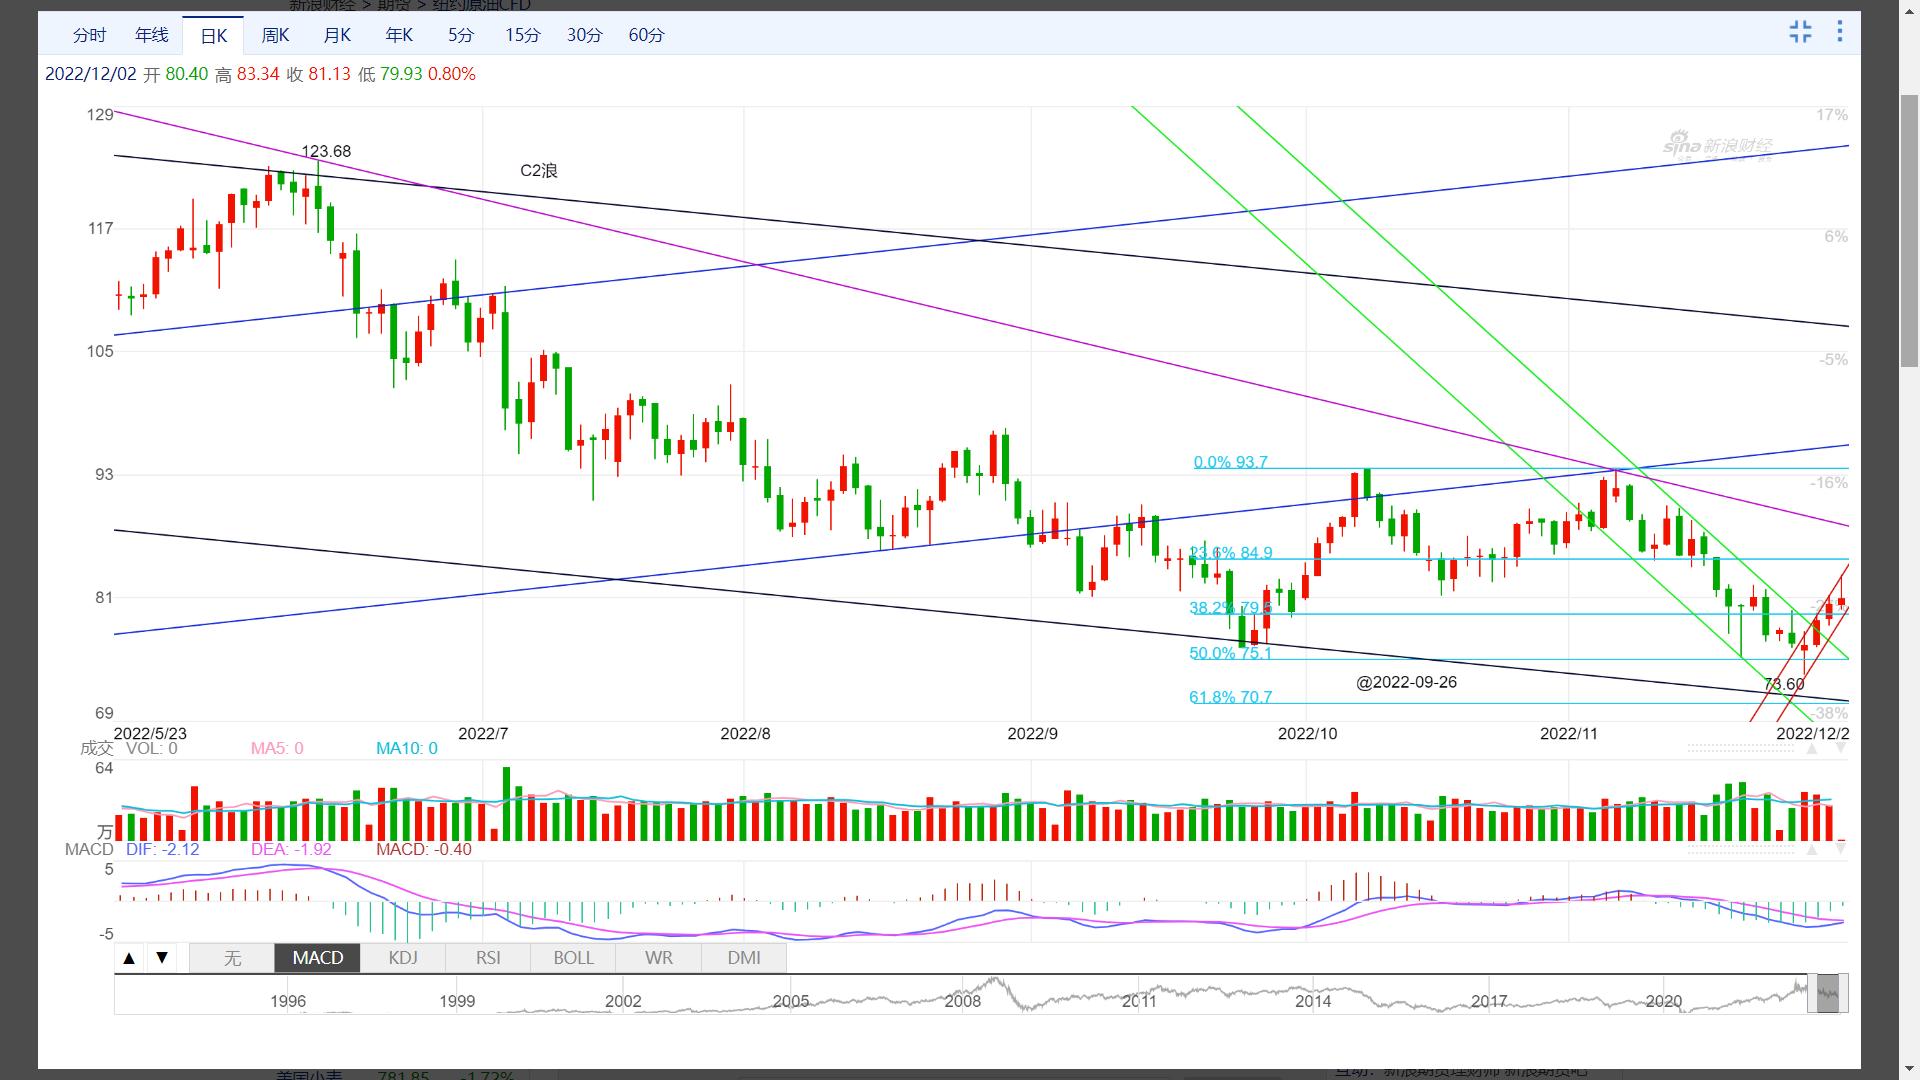This screenshot has width=1920, height=1080.
Task: Click the timeline range slider handle
Action: 1827,994
